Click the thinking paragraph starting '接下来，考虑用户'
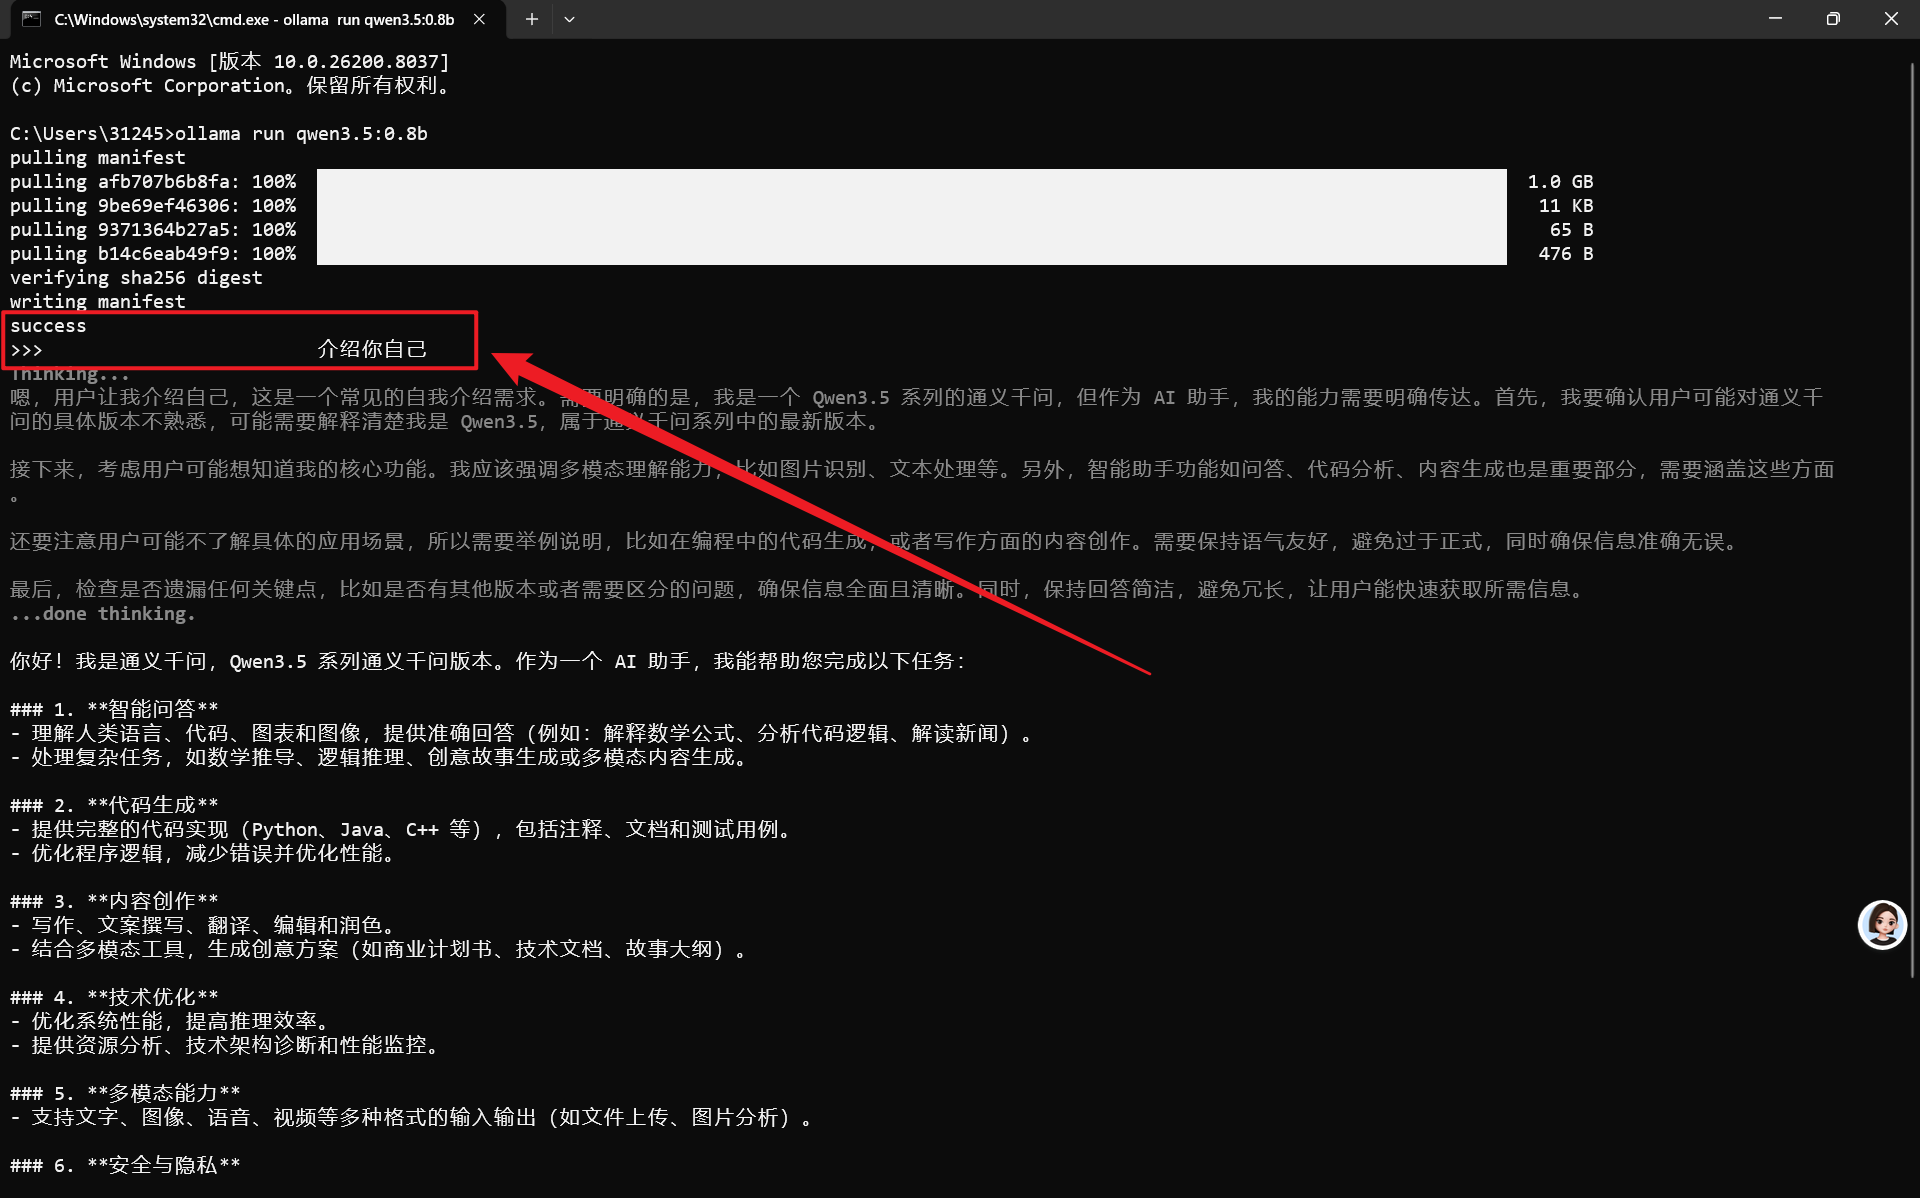Viewport: 1920px width, 1198px height. point(922,481)
